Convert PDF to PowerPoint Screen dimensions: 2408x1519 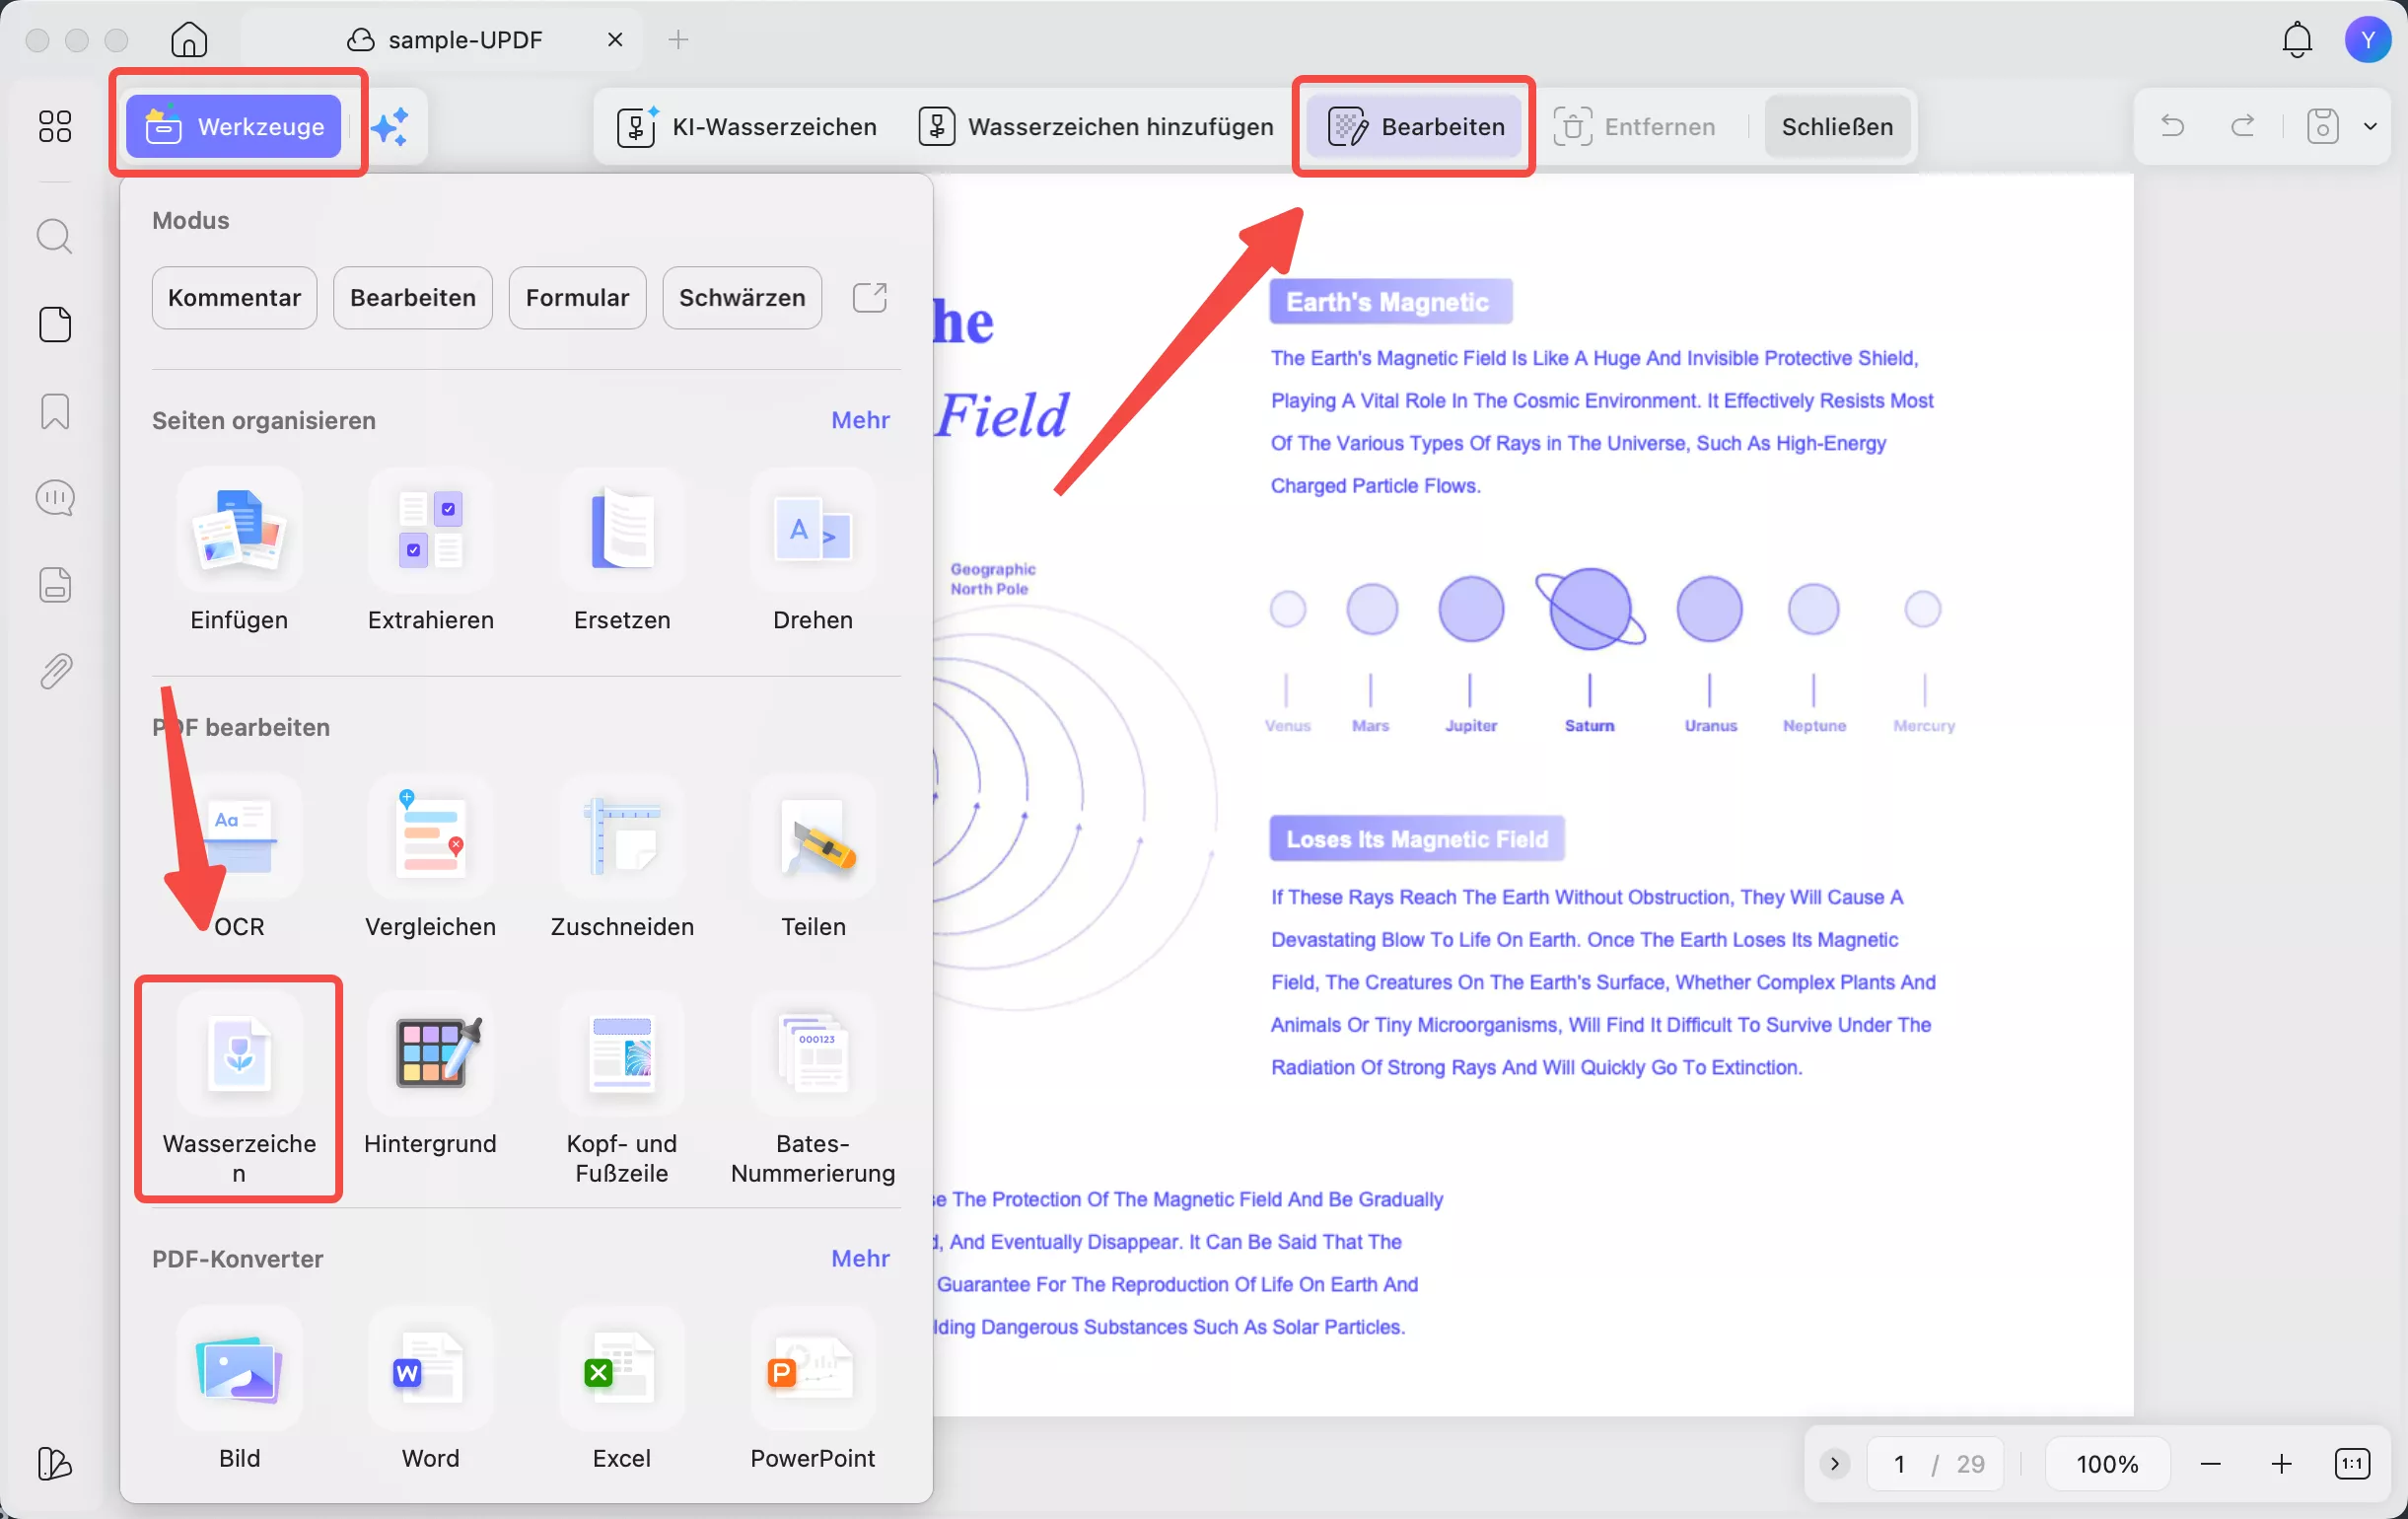tap(813, 1390)
